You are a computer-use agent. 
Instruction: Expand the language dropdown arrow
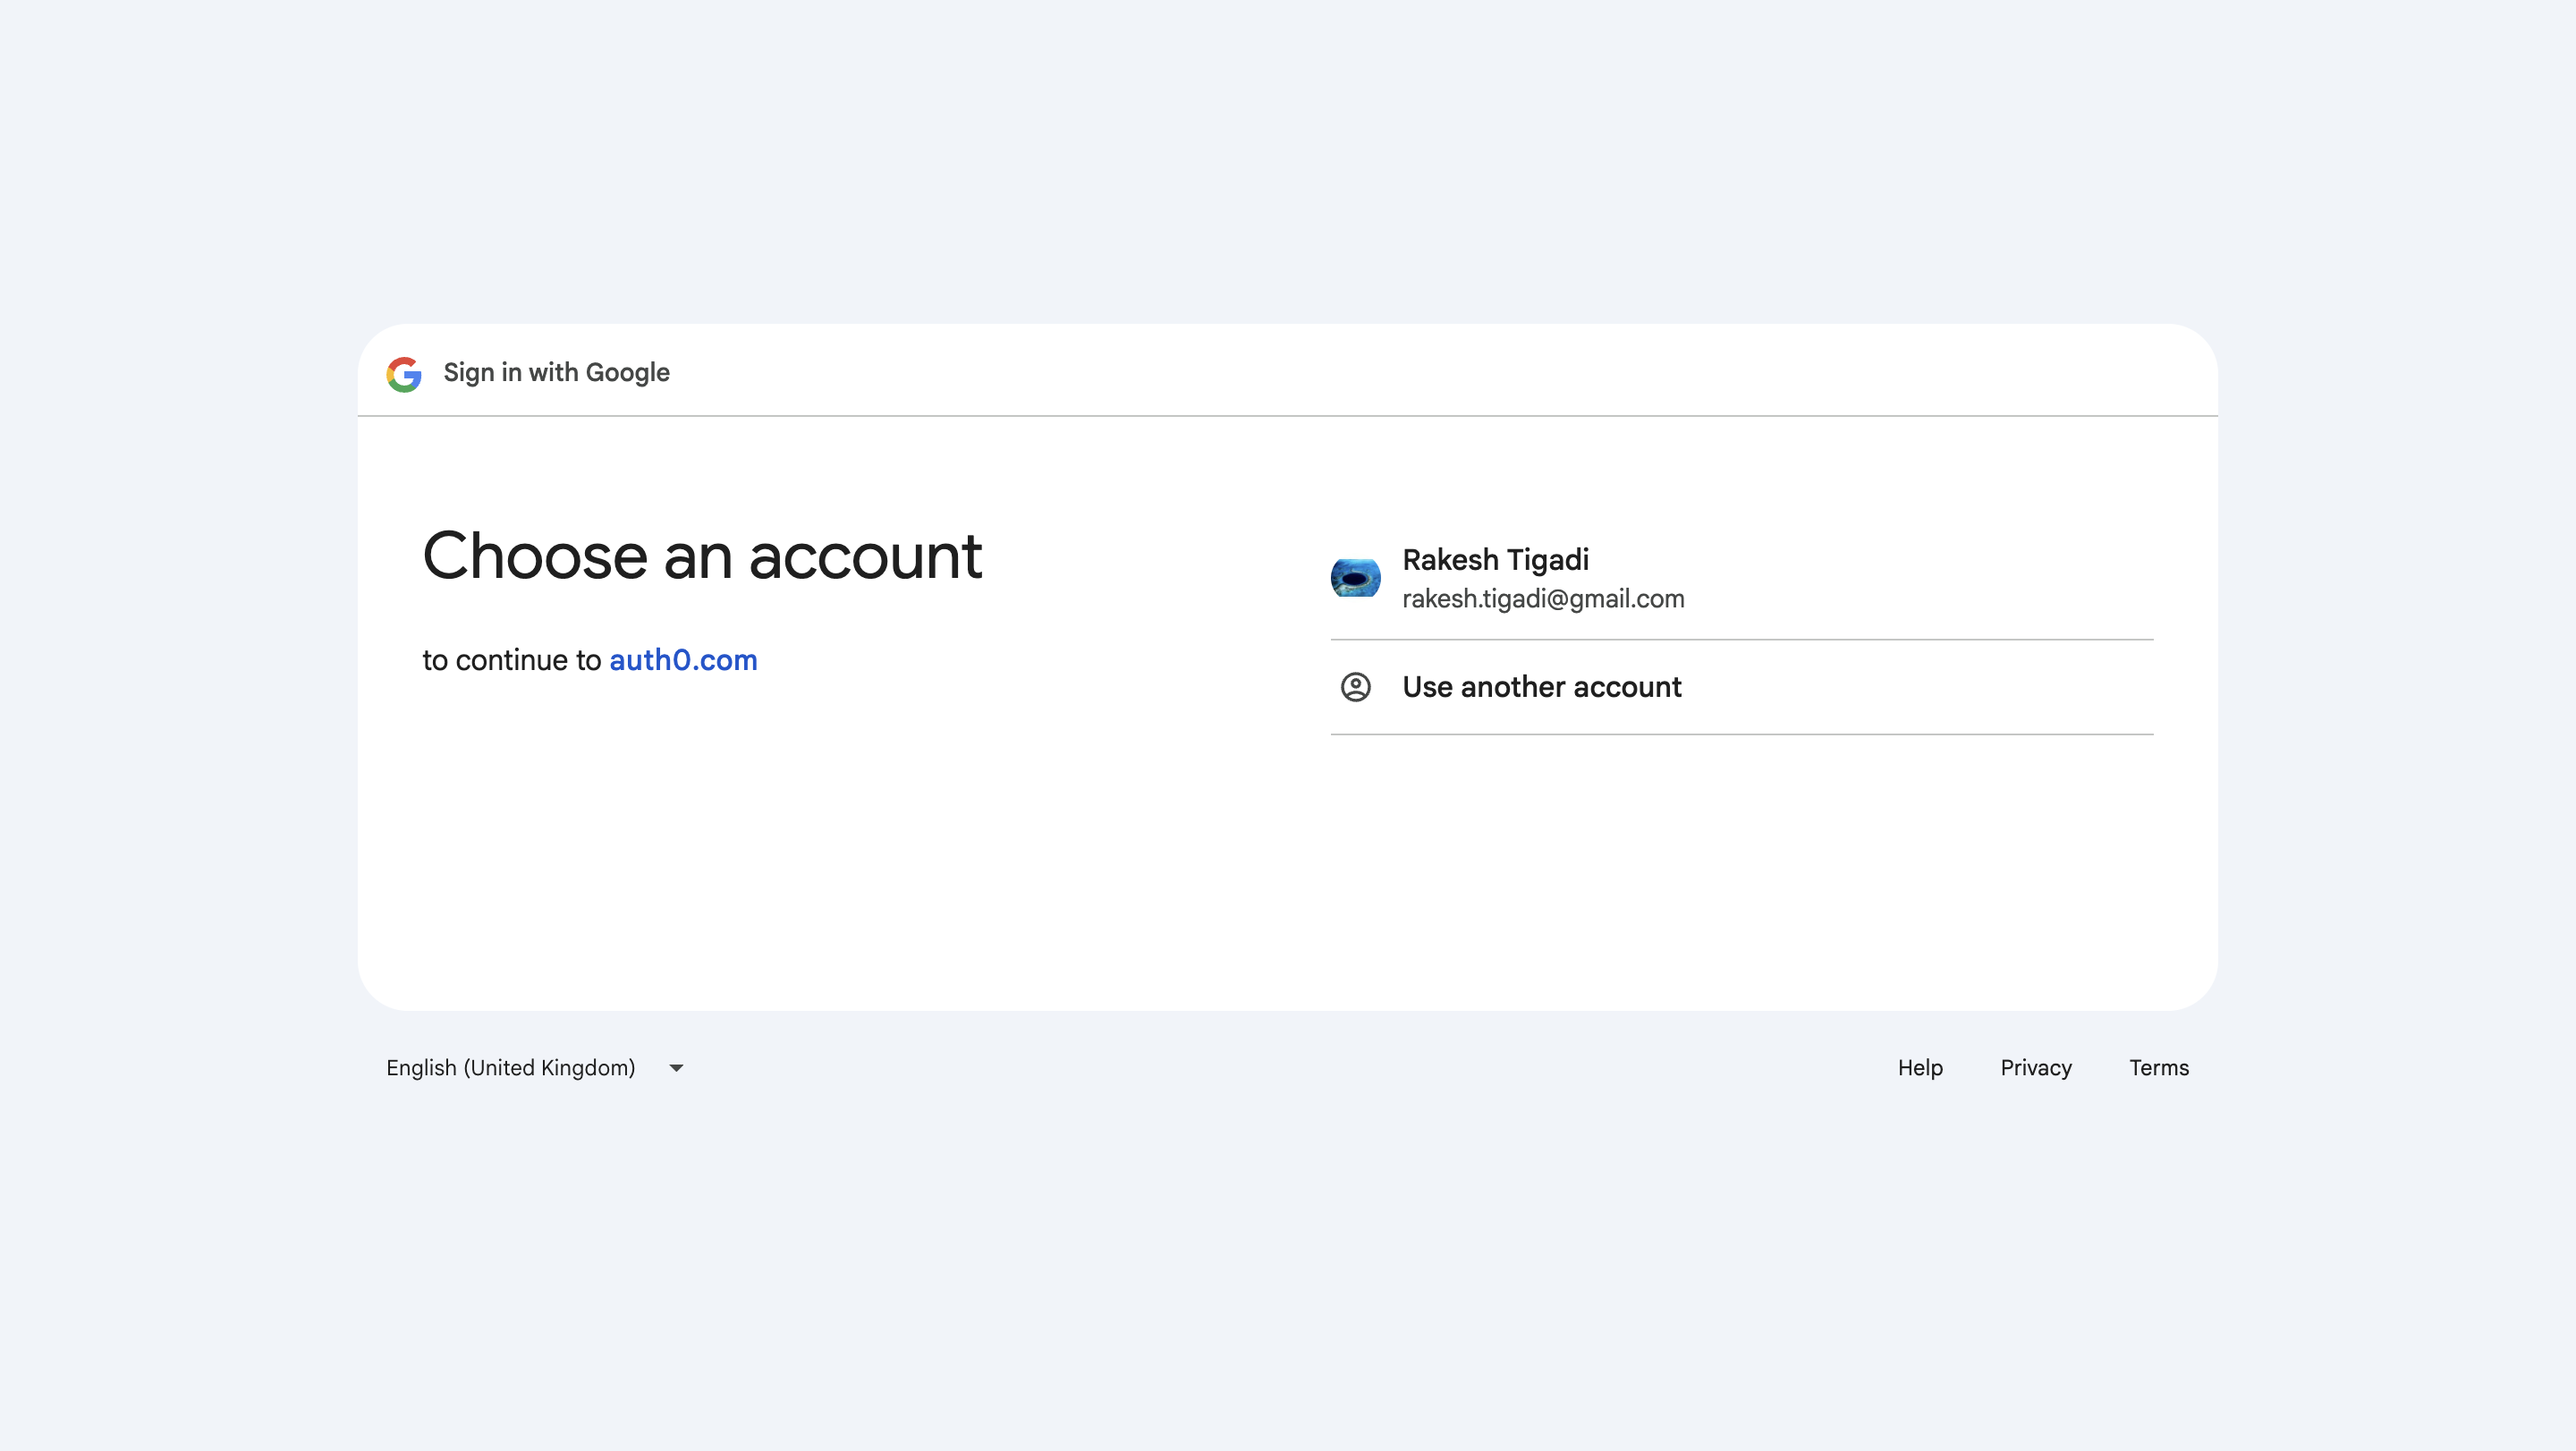coord(676,1068)
